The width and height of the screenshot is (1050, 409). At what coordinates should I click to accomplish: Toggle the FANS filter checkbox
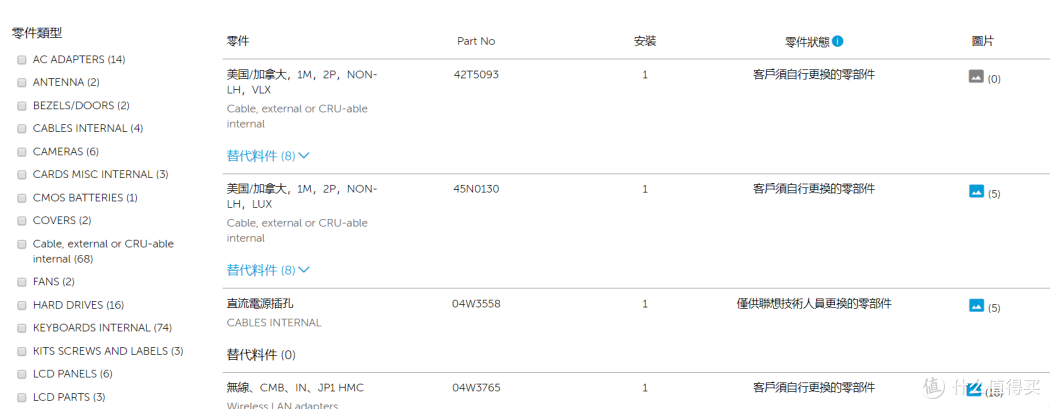coord(22,282)
